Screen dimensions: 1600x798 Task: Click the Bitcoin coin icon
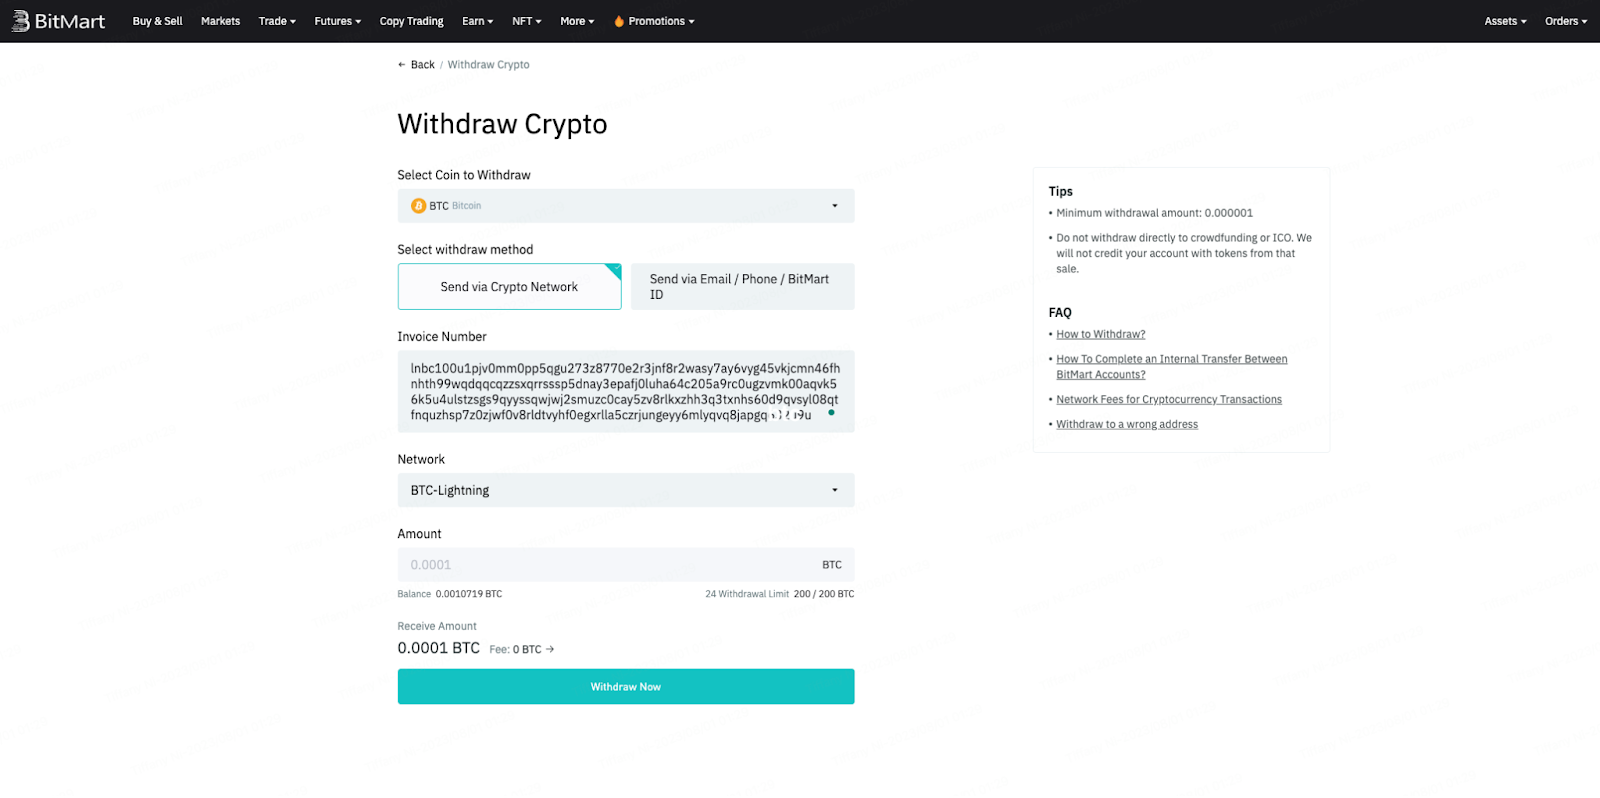(418, 206)
